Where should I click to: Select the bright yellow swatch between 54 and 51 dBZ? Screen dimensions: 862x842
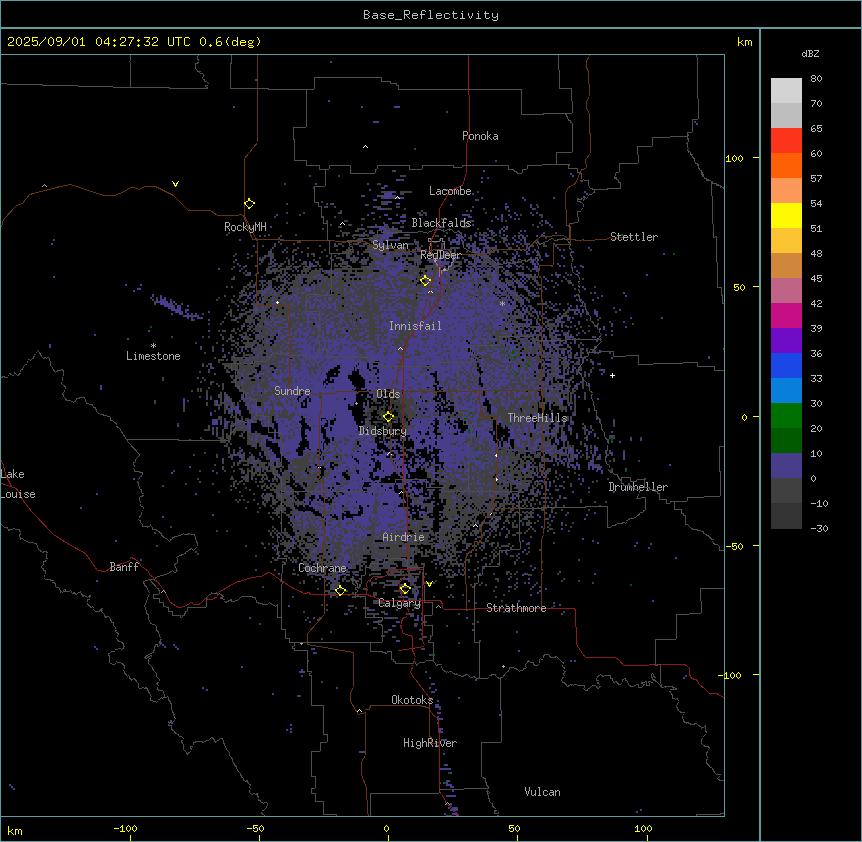pos(786,215)
